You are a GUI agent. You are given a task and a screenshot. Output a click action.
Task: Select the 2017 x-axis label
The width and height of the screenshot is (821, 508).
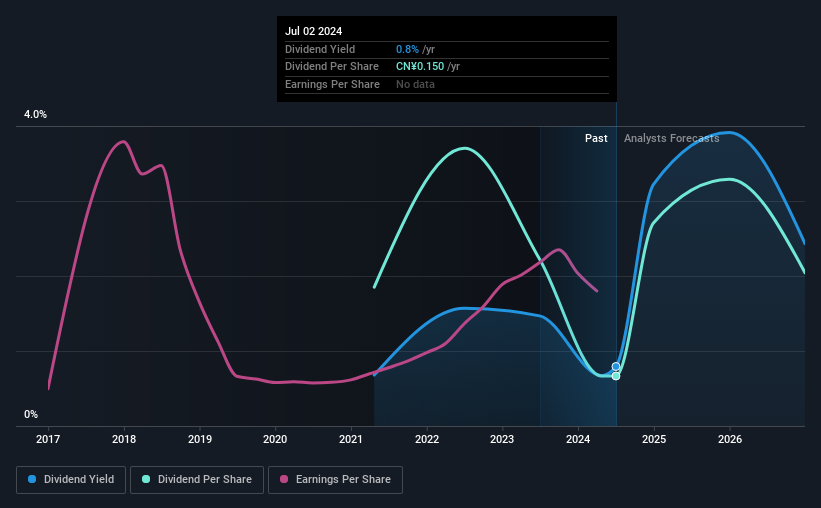point(48,439)
